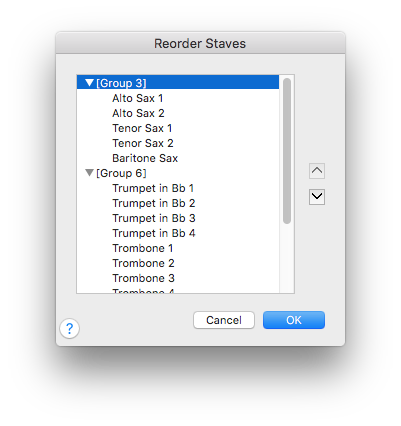Open the help question mark button
Image resolution: width=401 pixels, height=426 pixels.
69,329
